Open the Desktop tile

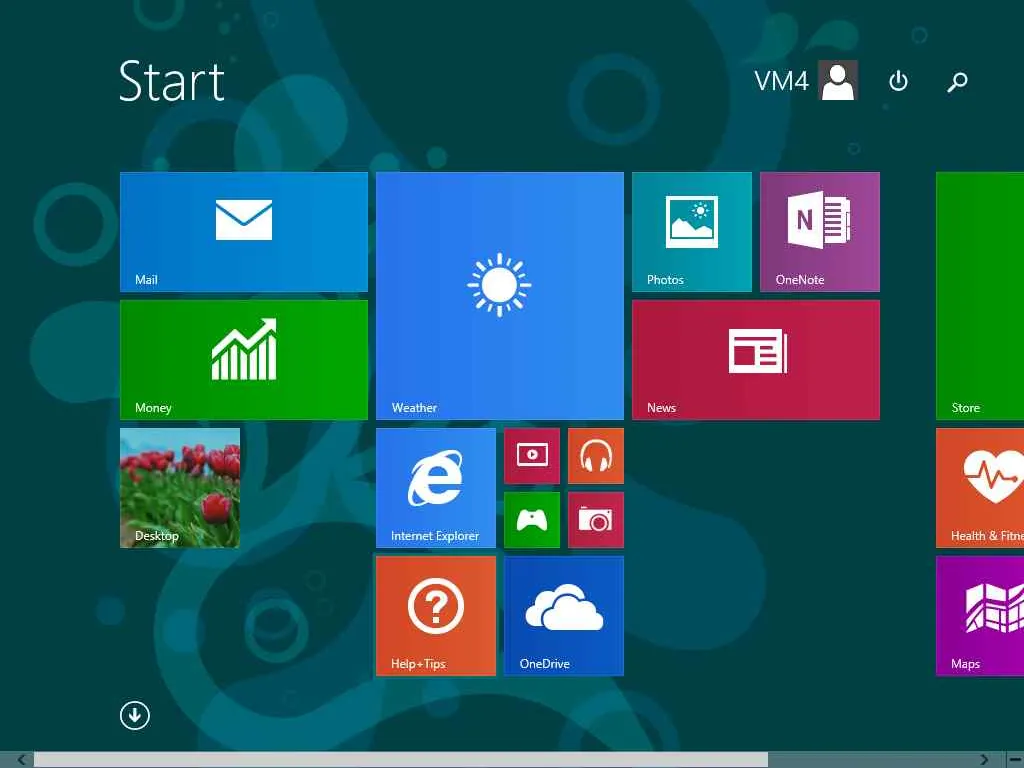(180, 488)
